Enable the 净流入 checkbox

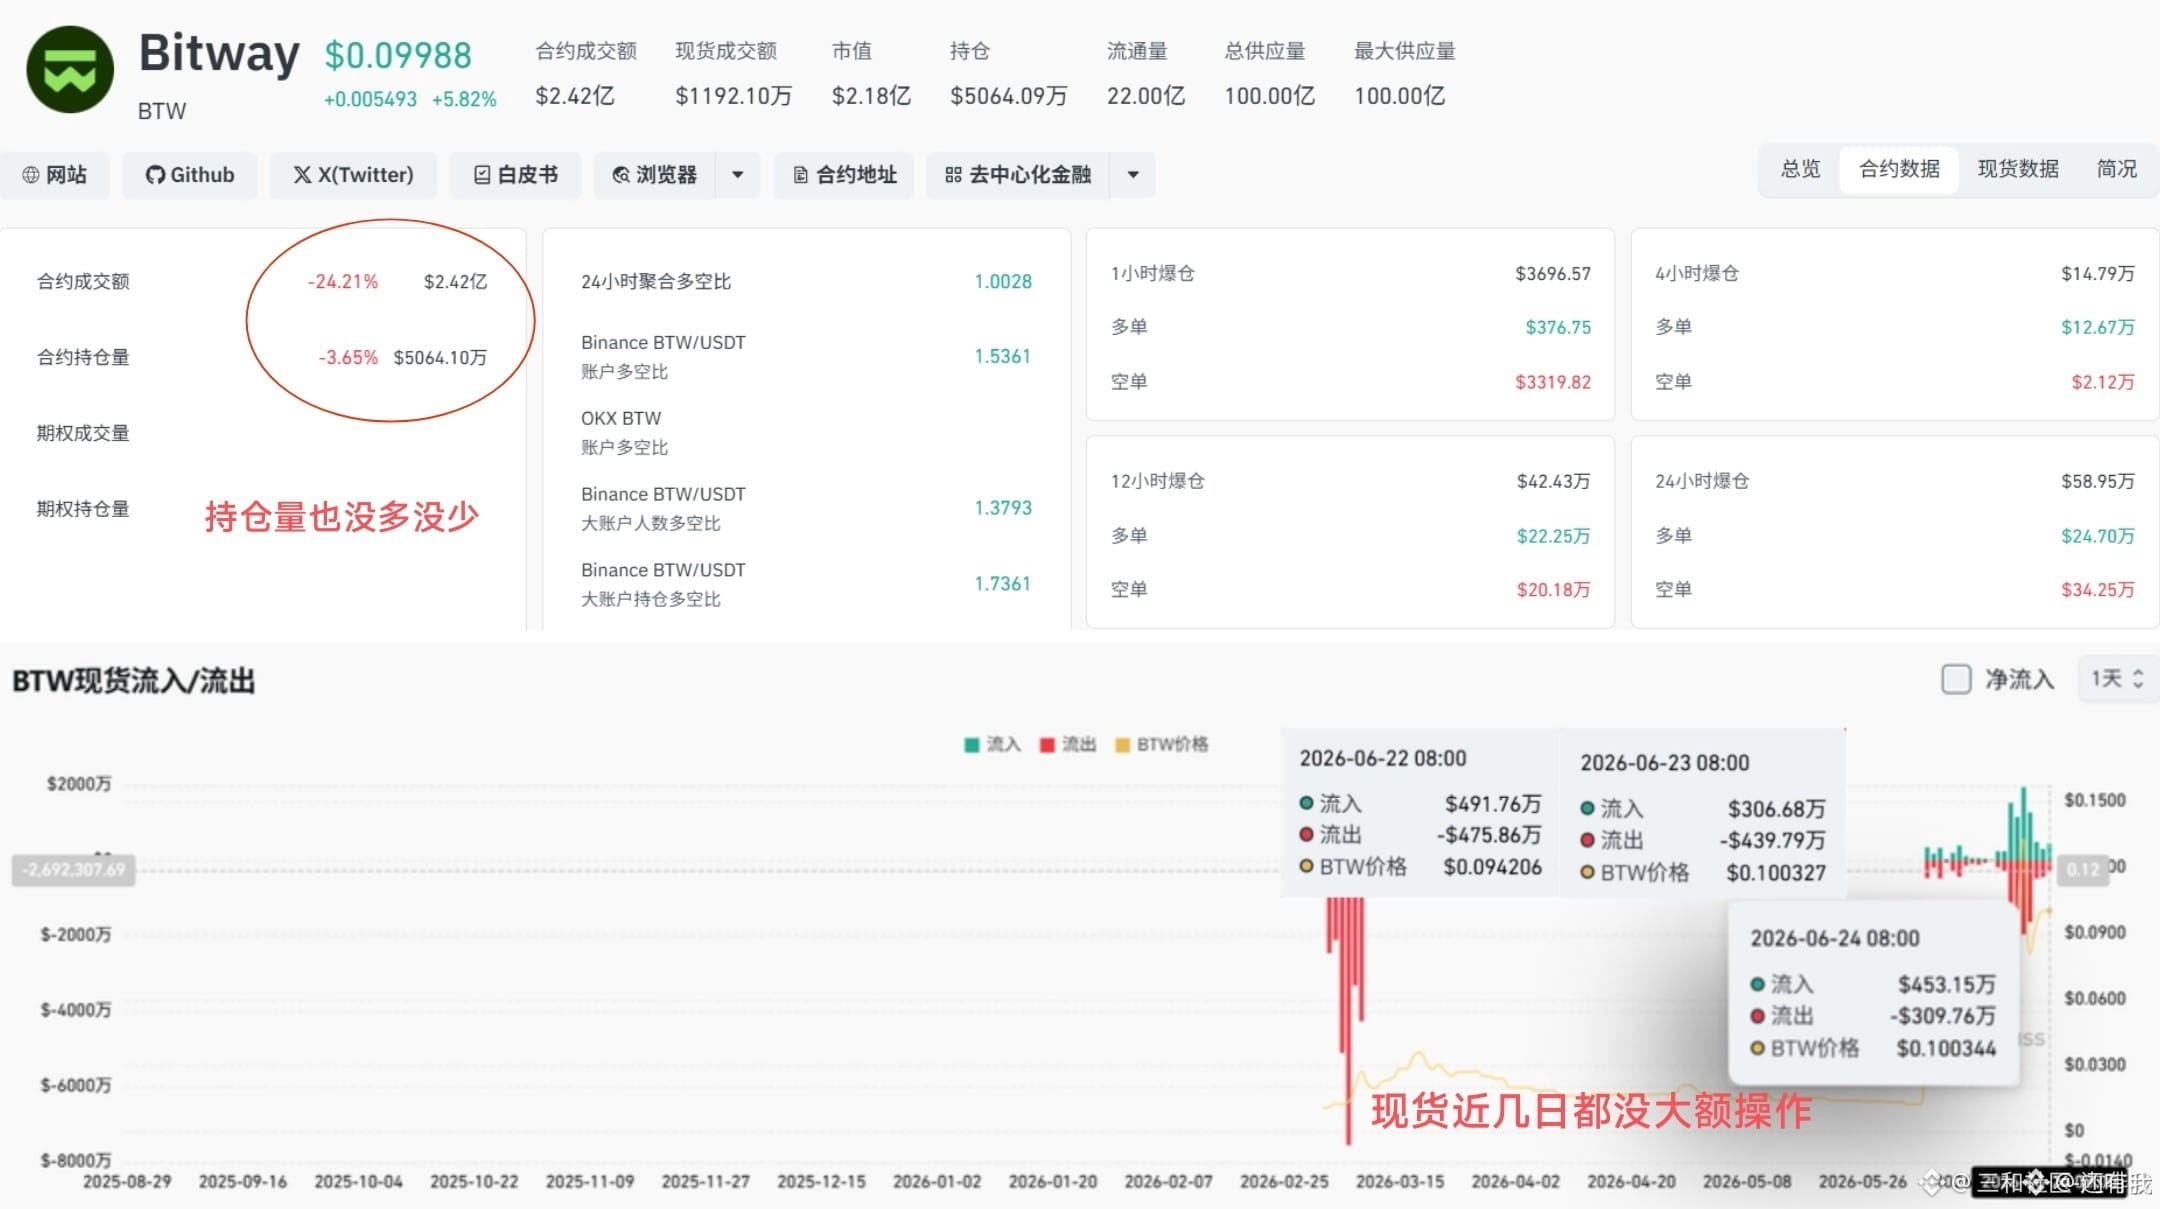tap(1956, 679)
